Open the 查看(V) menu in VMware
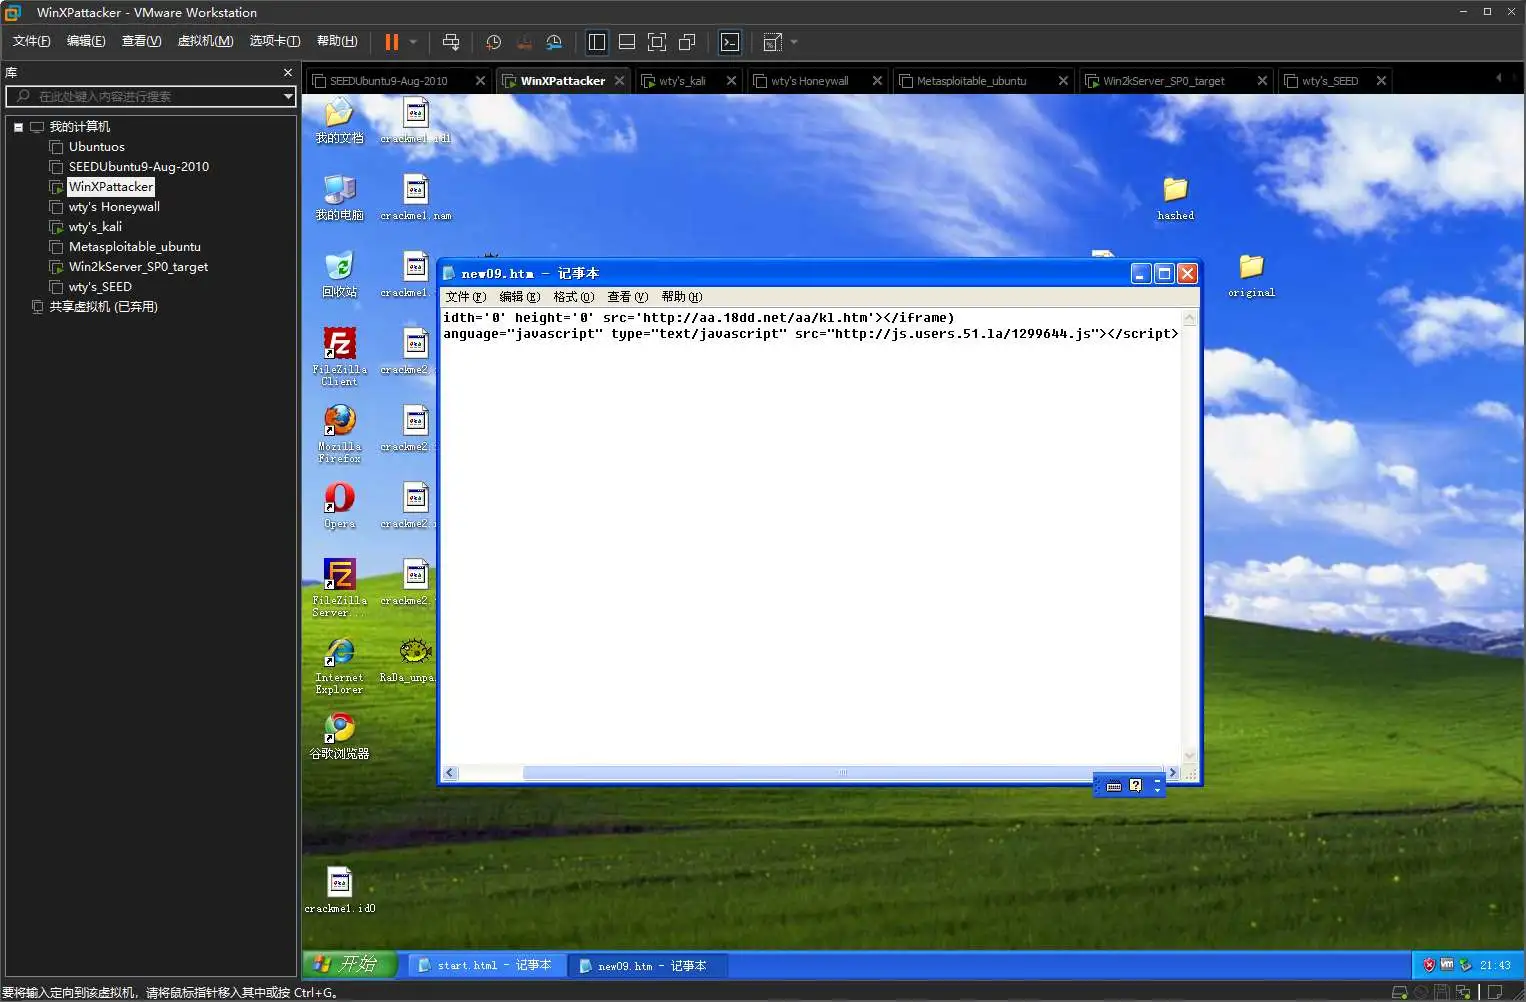1526x1002 pixels. [141, 41]
